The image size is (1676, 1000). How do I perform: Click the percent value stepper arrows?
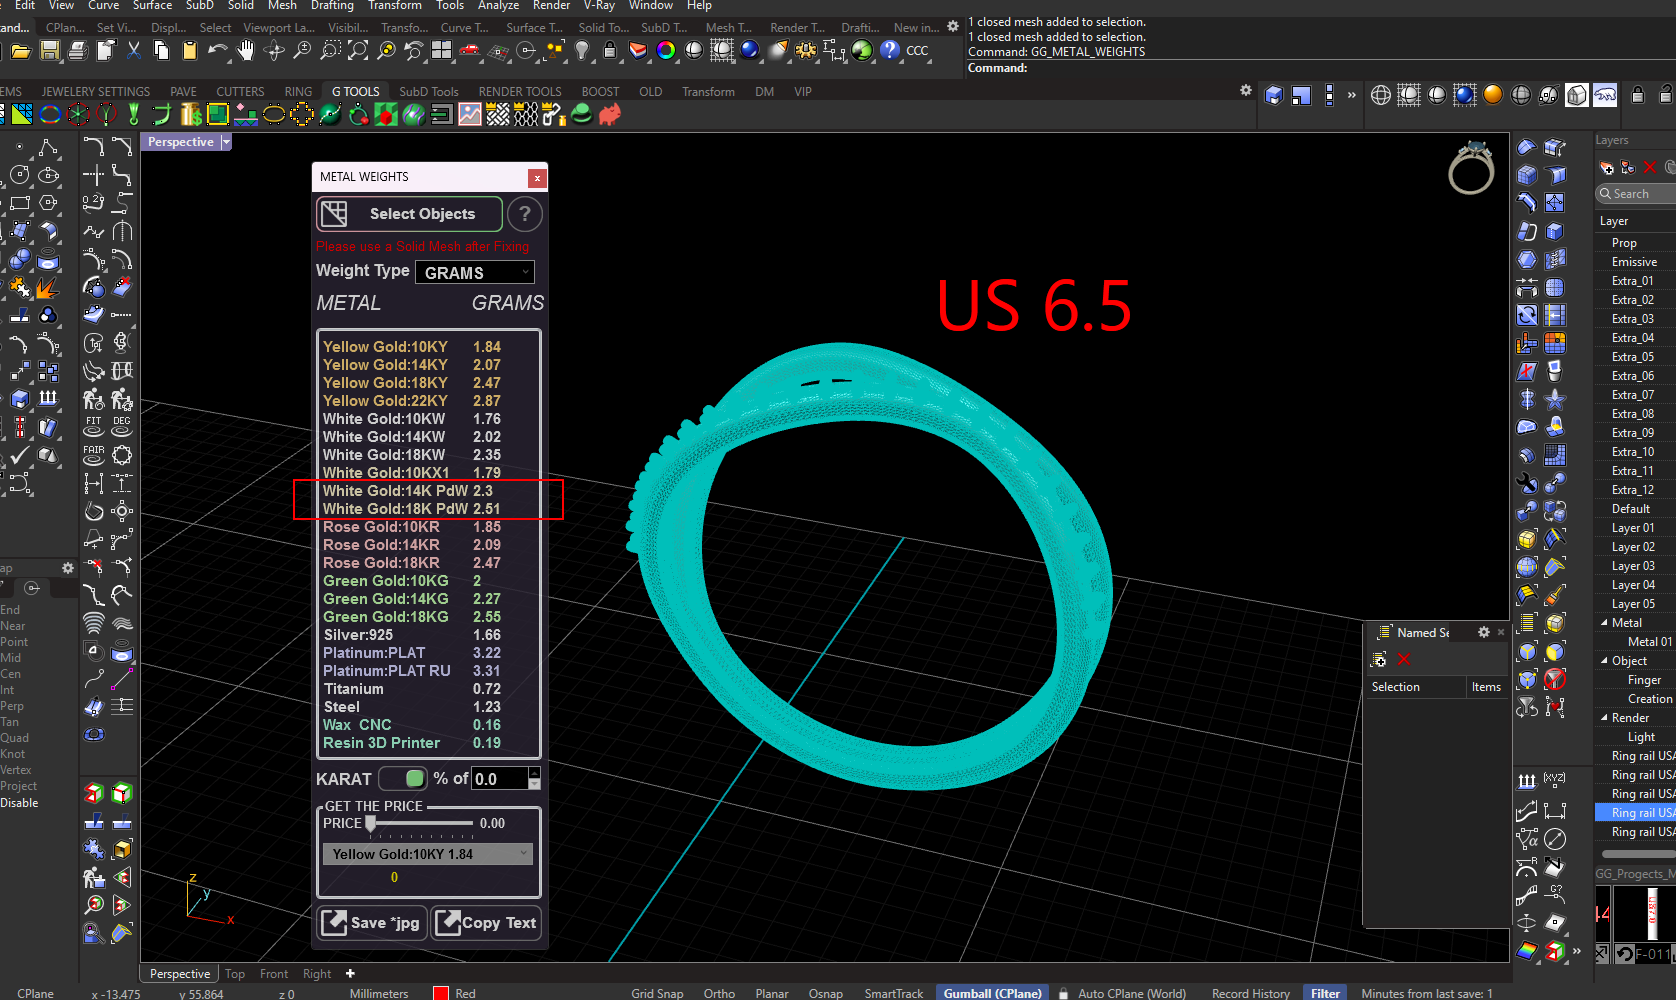534,778
